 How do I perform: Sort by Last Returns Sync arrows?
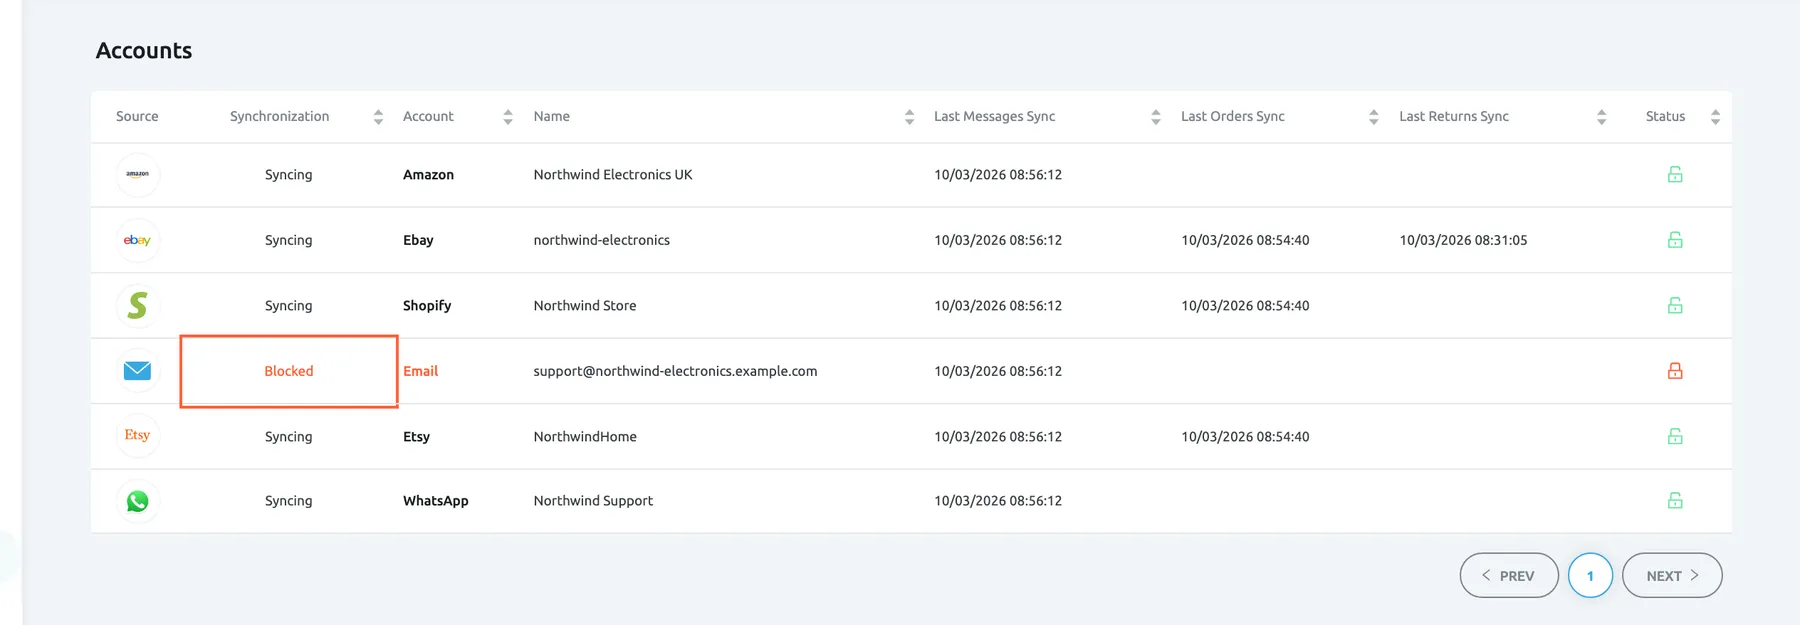(1602, 117)
